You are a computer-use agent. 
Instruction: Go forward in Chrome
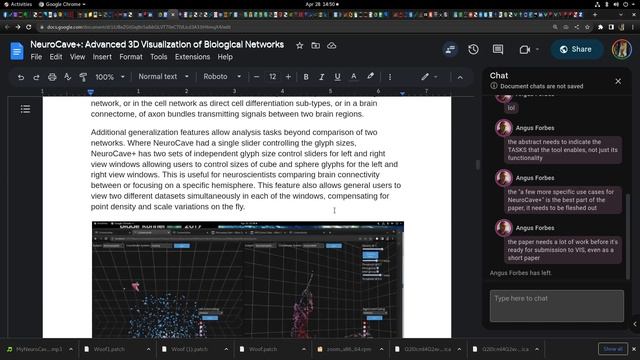(x=18, y=27)
